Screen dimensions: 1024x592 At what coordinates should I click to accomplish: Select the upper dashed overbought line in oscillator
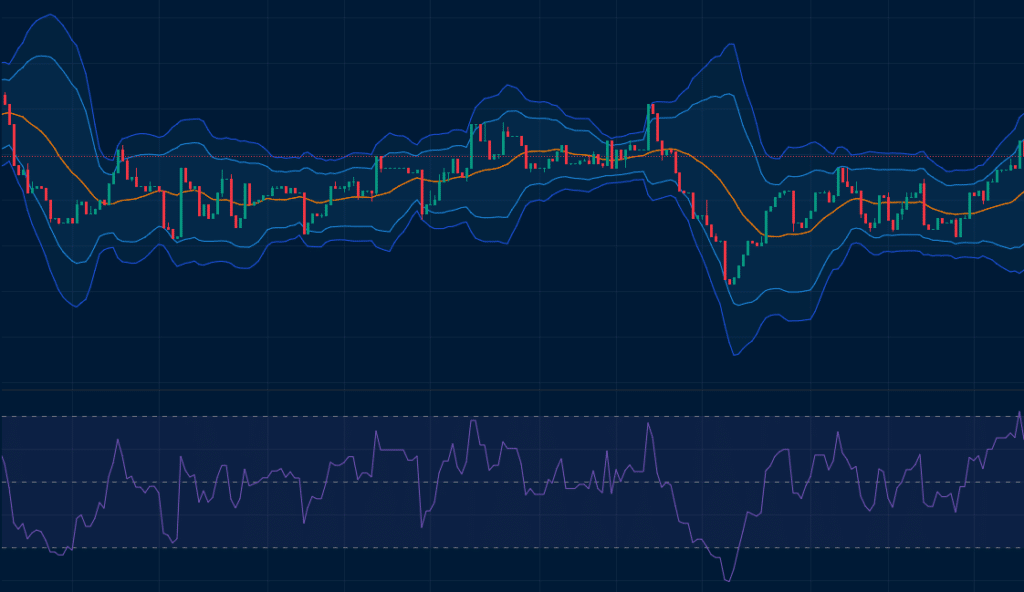pyautogui.click(x=300, y=417)
